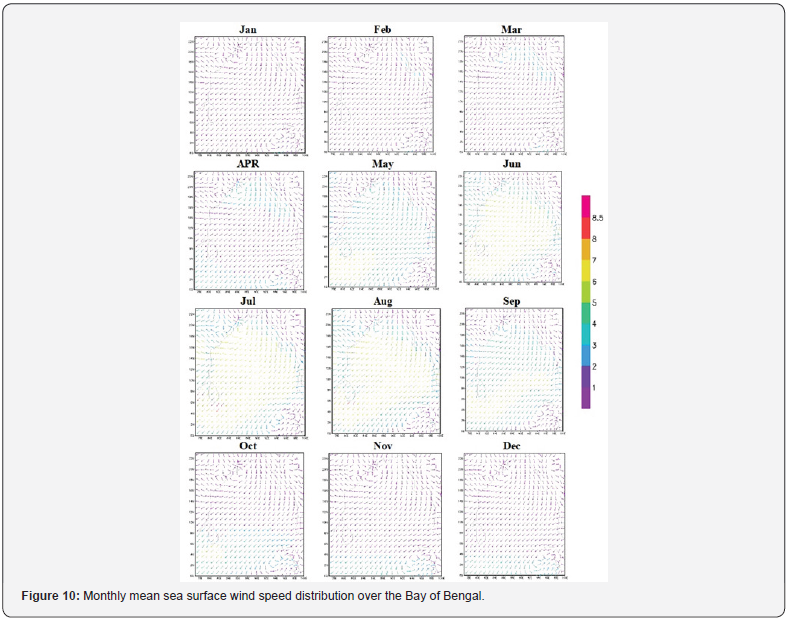Click the '5' color scale label
788x620 pixels.
595,303
